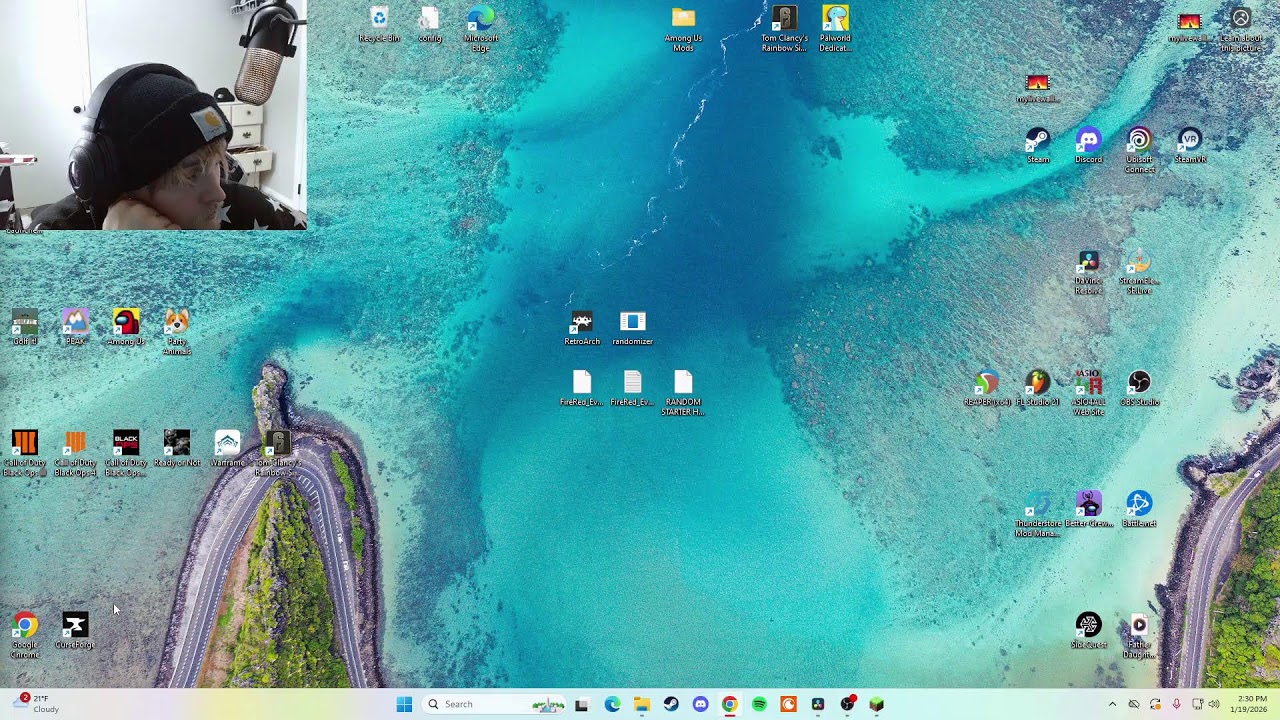Launch the CurseForge desktop shortcut
The height and width of the screenshot is (720, 1280).
pyautogui.click(x=75, y=632)
